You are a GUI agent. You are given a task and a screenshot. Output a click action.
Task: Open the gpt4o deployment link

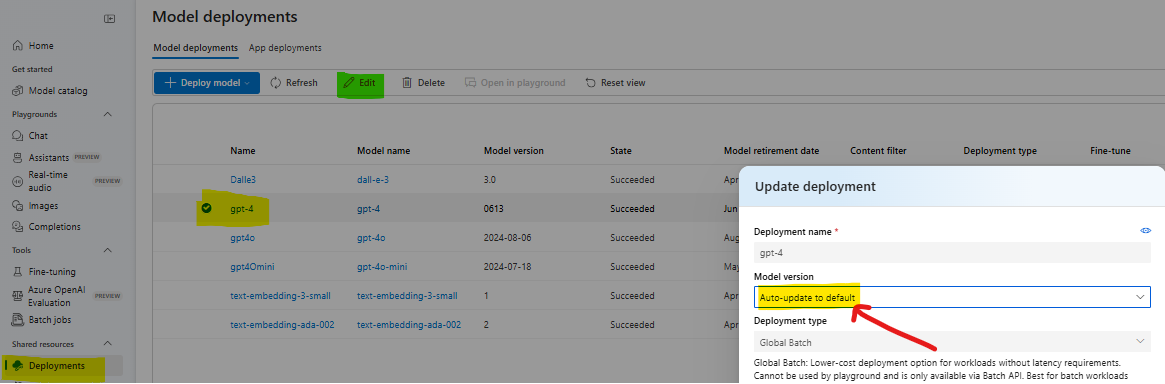pos(243,238)
